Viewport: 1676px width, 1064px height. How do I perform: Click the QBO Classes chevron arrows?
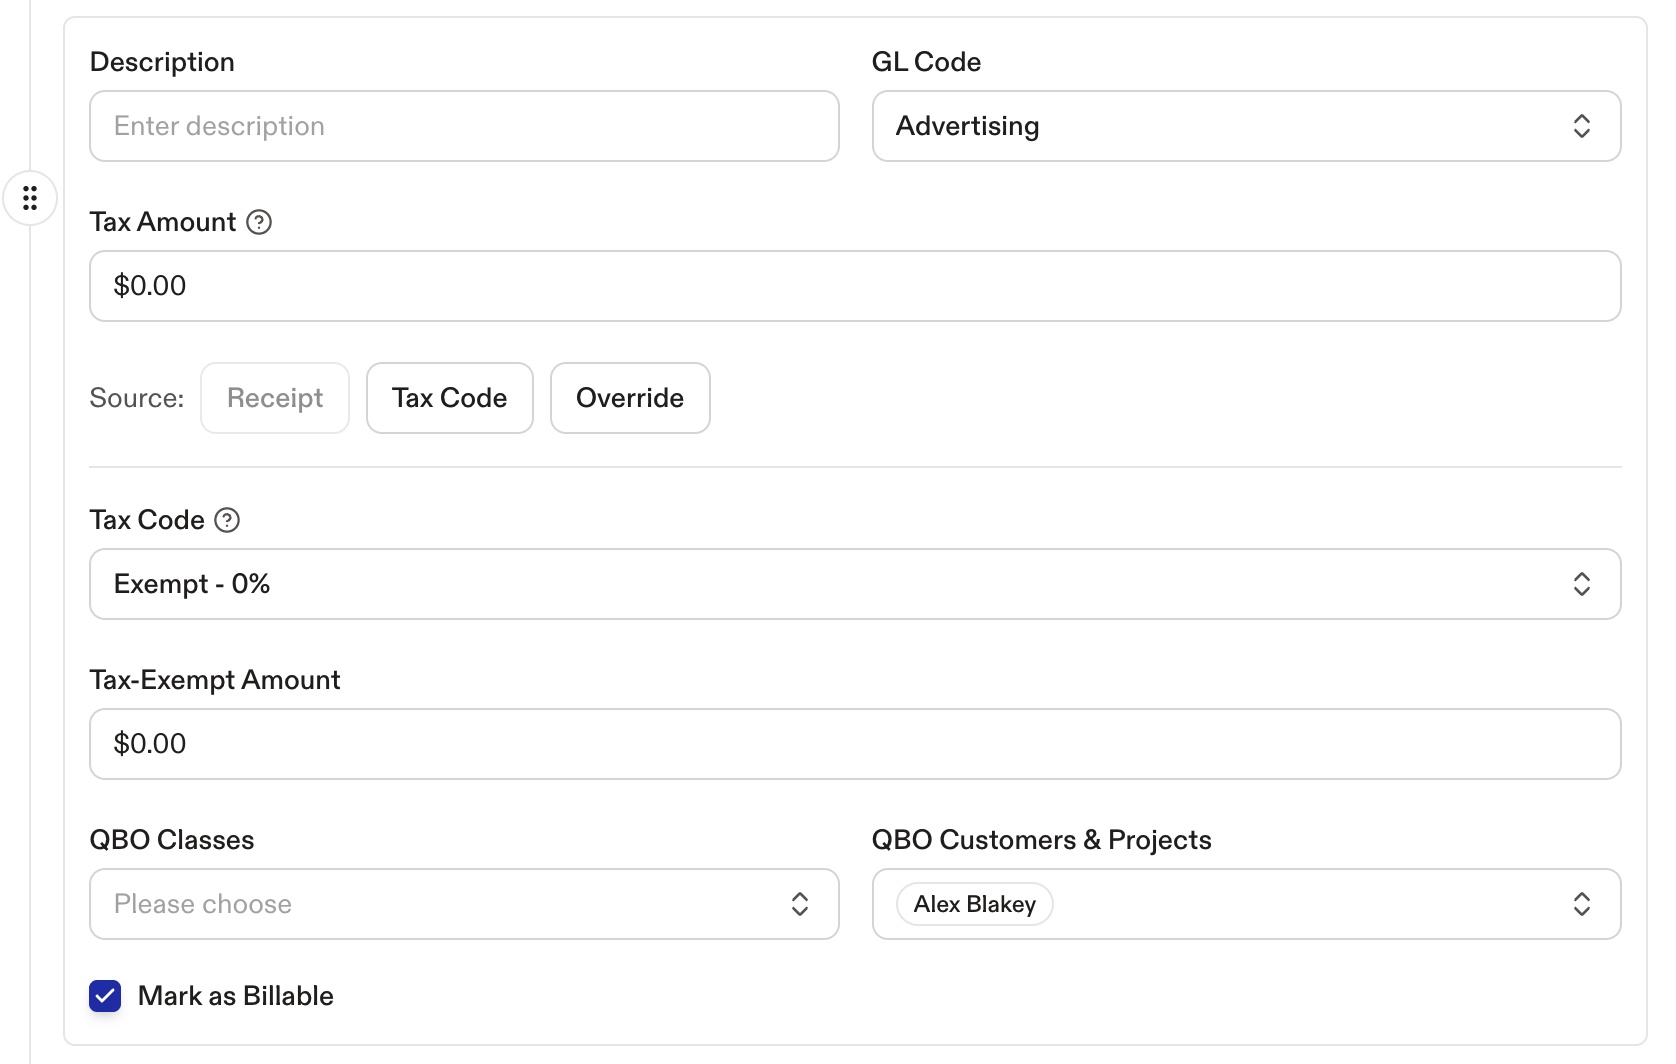click(800, 904)
